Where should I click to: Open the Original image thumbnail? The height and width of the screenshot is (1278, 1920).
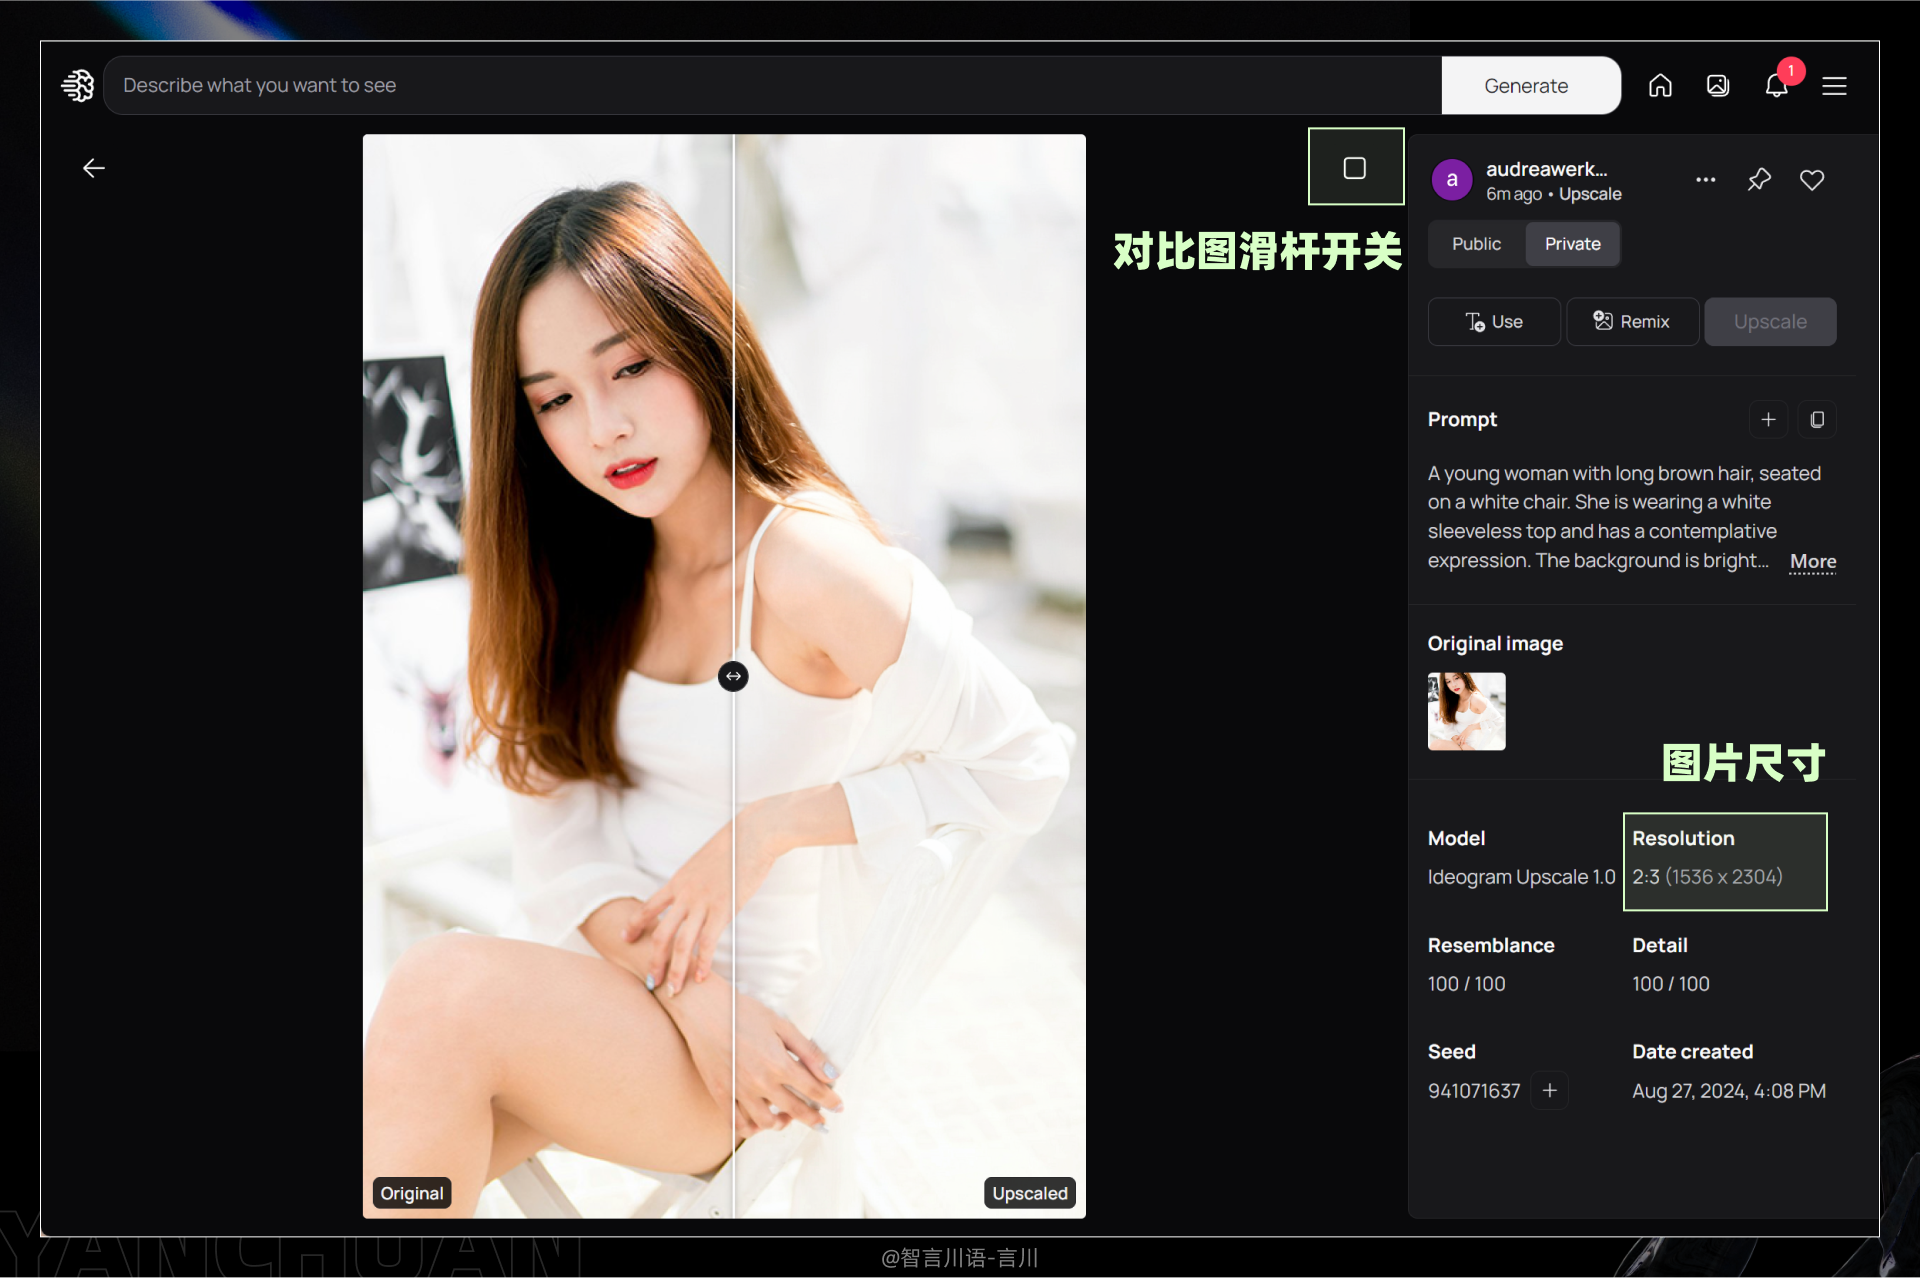coord(1466,711)
